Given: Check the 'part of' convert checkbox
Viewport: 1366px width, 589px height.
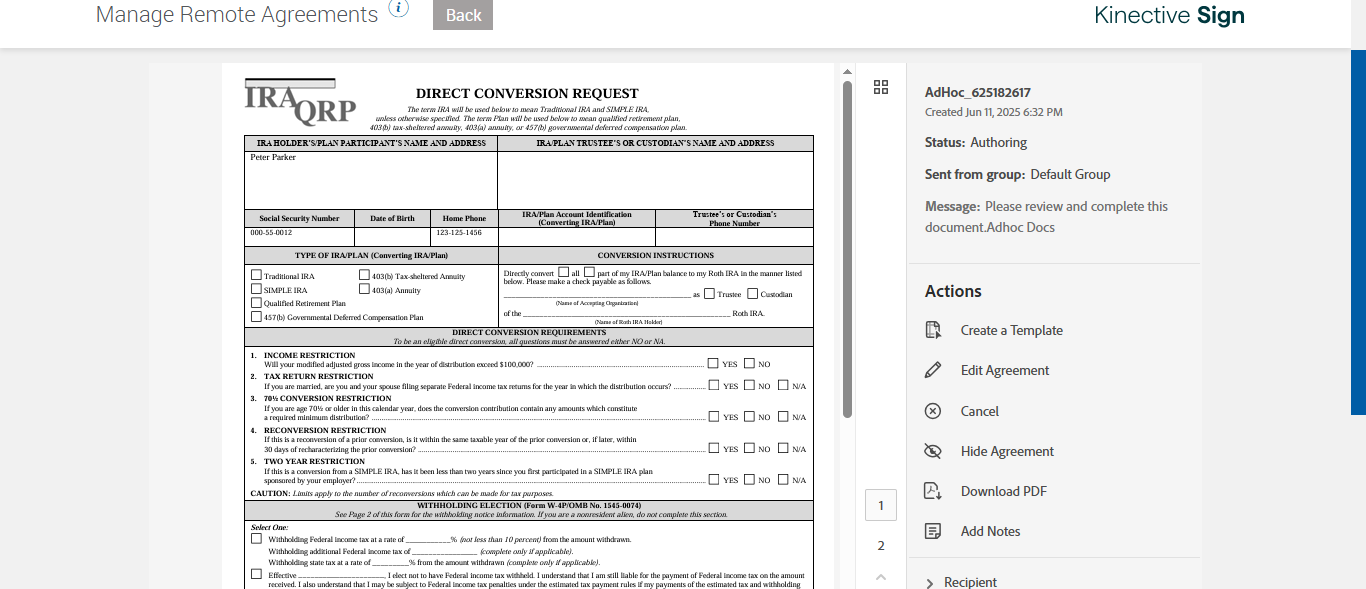Looking at the screenshot, I should coord(589,271).
